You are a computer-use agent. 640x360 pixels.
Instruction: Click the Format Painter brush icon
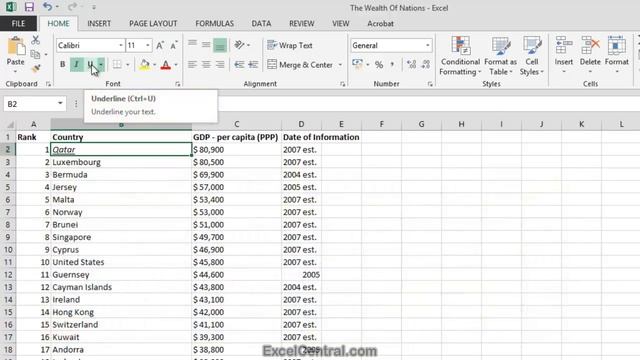(36, 68)
